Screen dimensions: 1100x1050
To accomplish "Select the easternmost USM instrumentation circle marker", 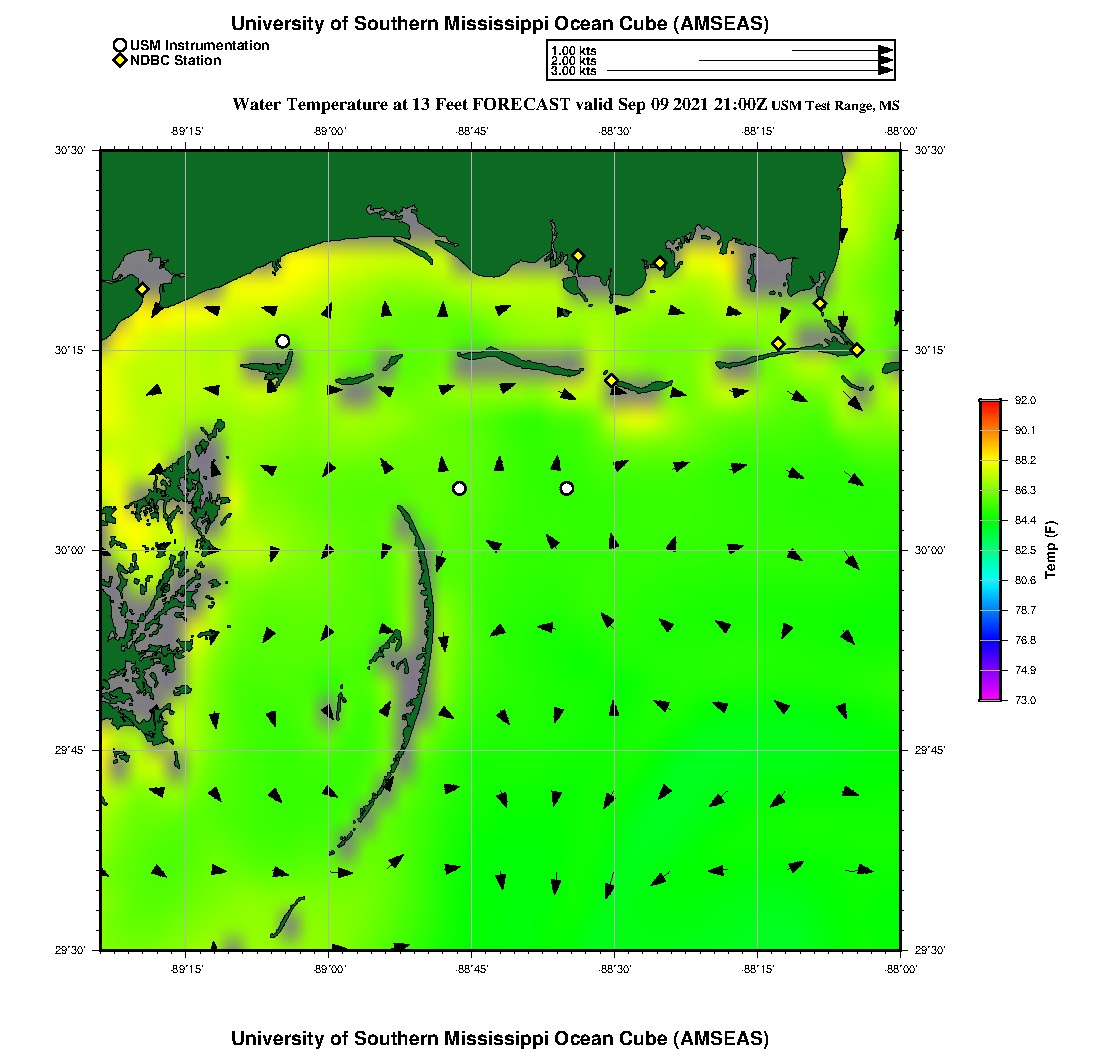I will tap(567, 488).
